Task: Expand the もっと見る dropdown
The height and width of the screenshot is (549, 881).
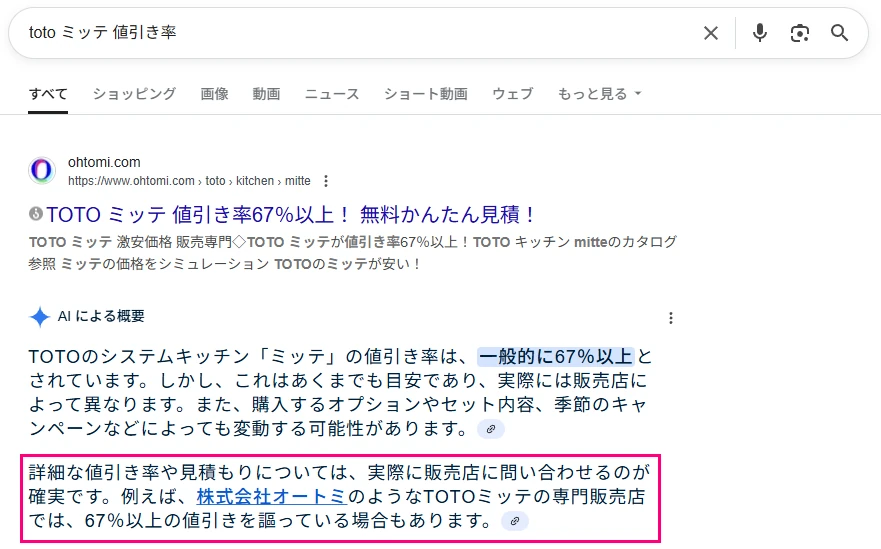Action: click(x=599, y=94)
